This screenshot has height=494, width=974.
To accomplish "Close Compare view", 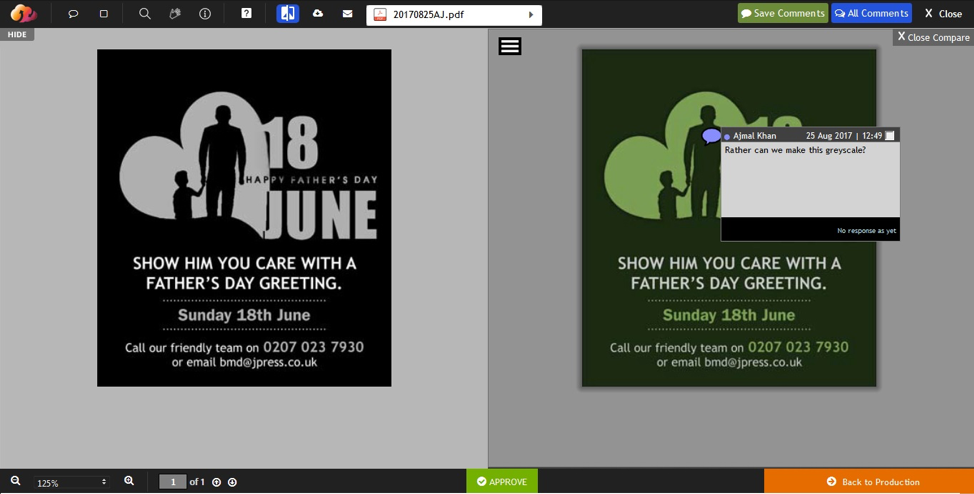I will click(x=934, y=37).
